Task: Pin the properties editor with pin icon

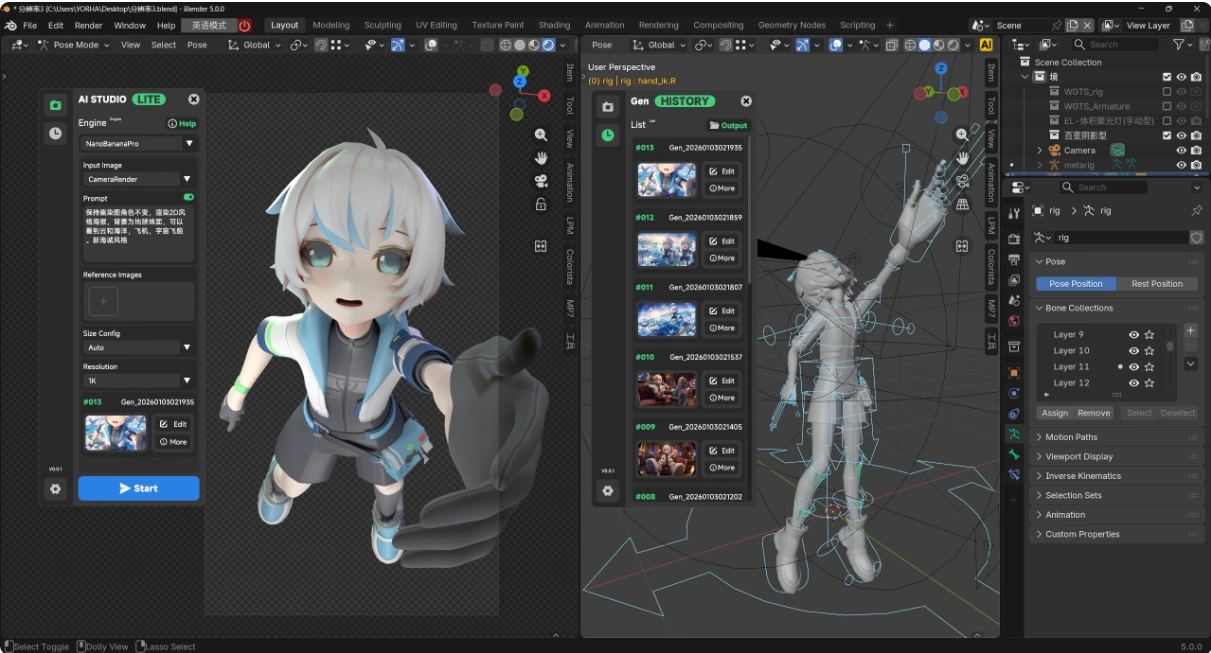Action: tap(1196, 211)
